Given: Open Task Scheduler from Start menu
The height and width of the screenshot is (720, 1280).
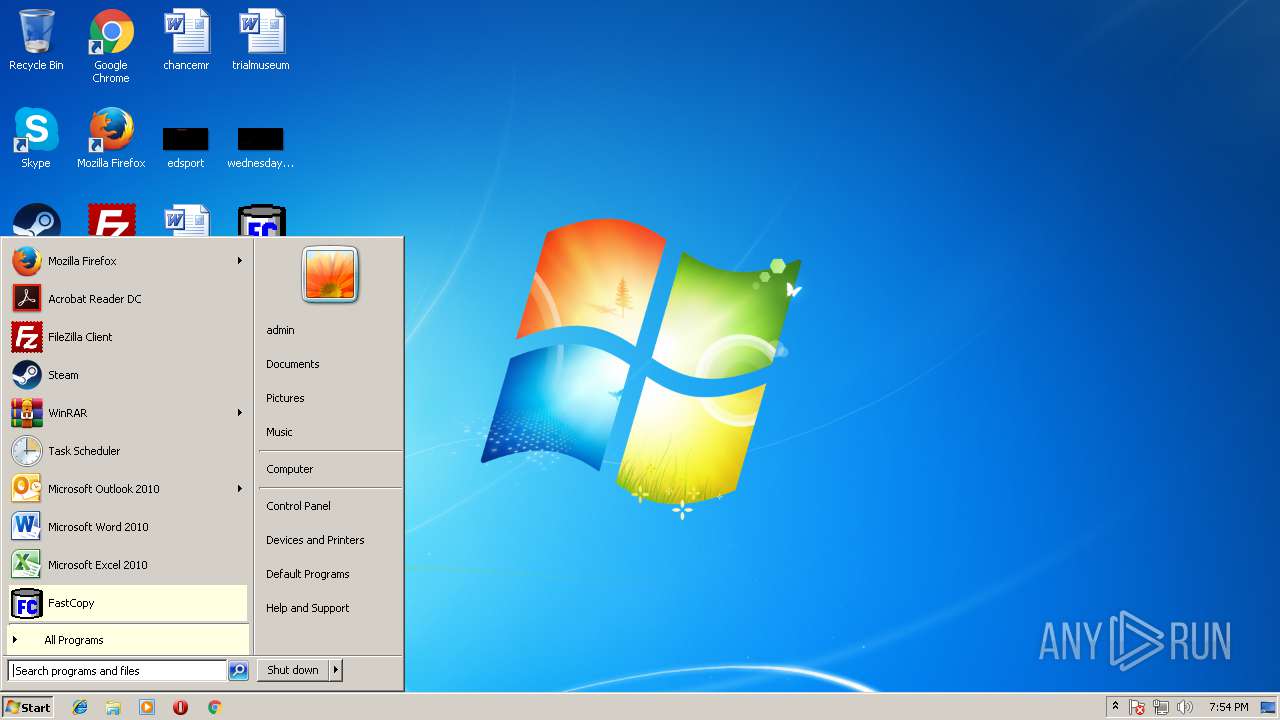Looking at the screenshot, I should [x=127, y=451].
